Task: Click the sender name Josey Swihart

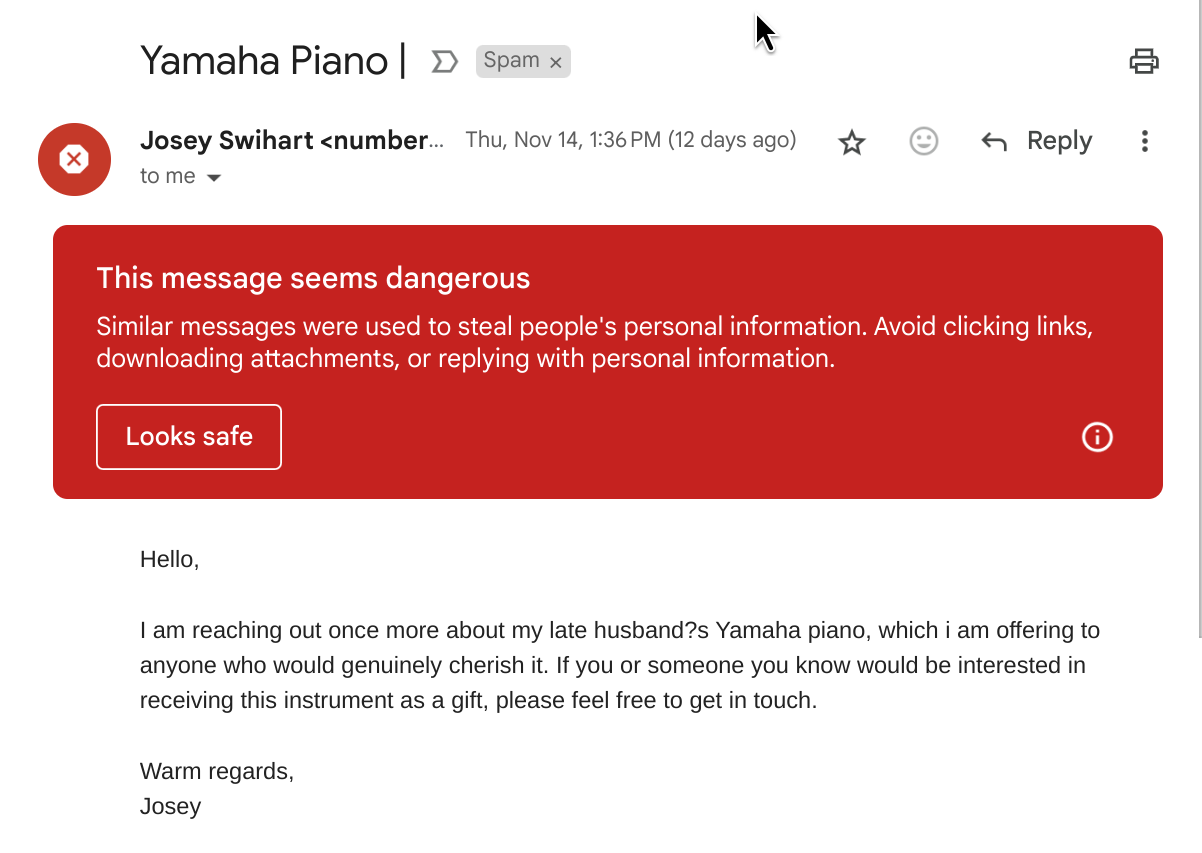Action: (228, 141)
